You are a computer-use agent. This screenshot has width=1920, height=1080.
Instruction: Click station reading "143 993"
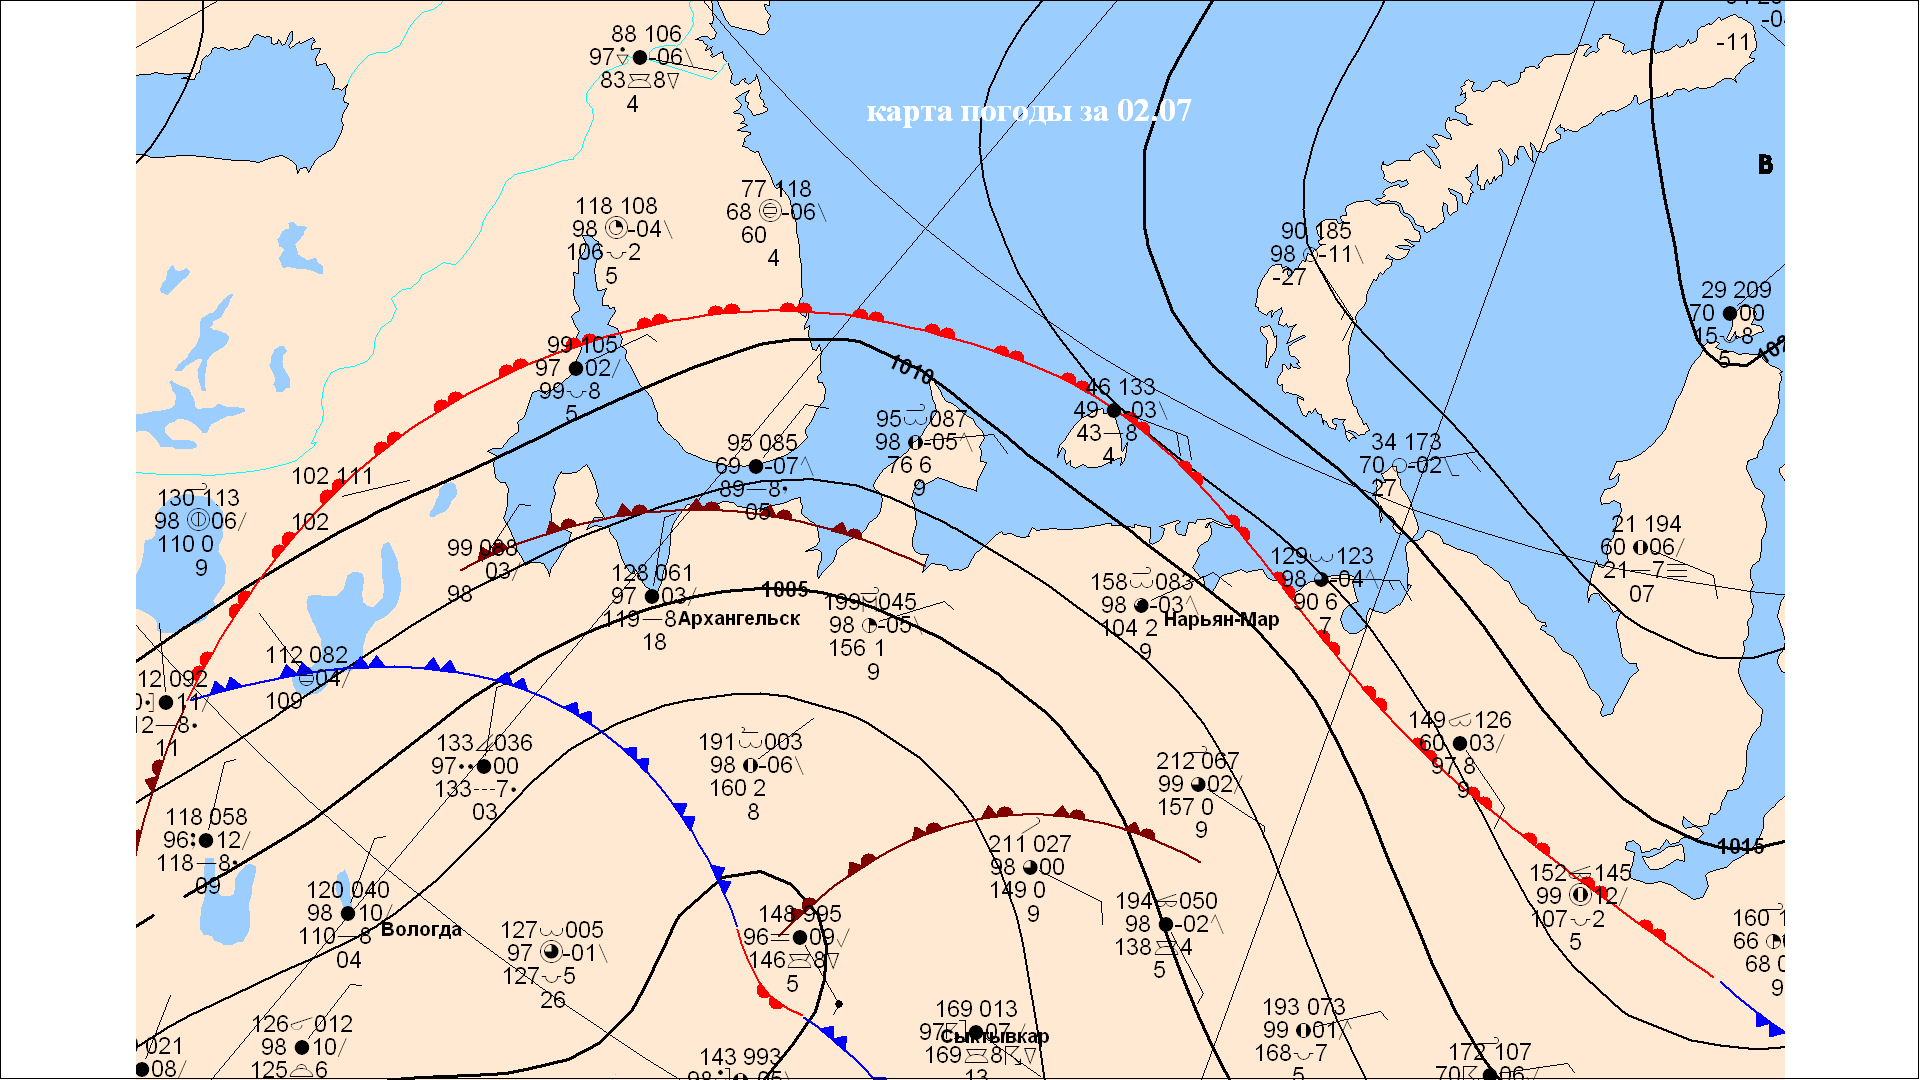[740, 1057]
